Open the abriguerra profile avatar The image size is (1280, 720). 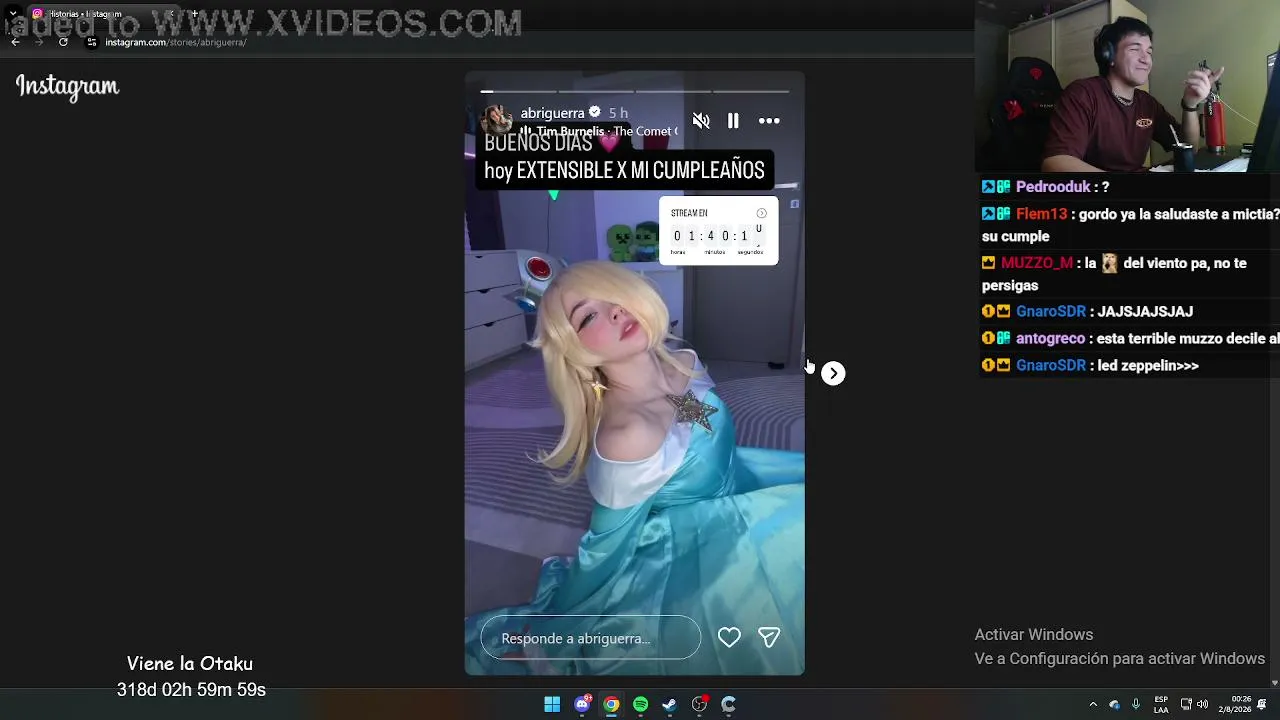498,119
